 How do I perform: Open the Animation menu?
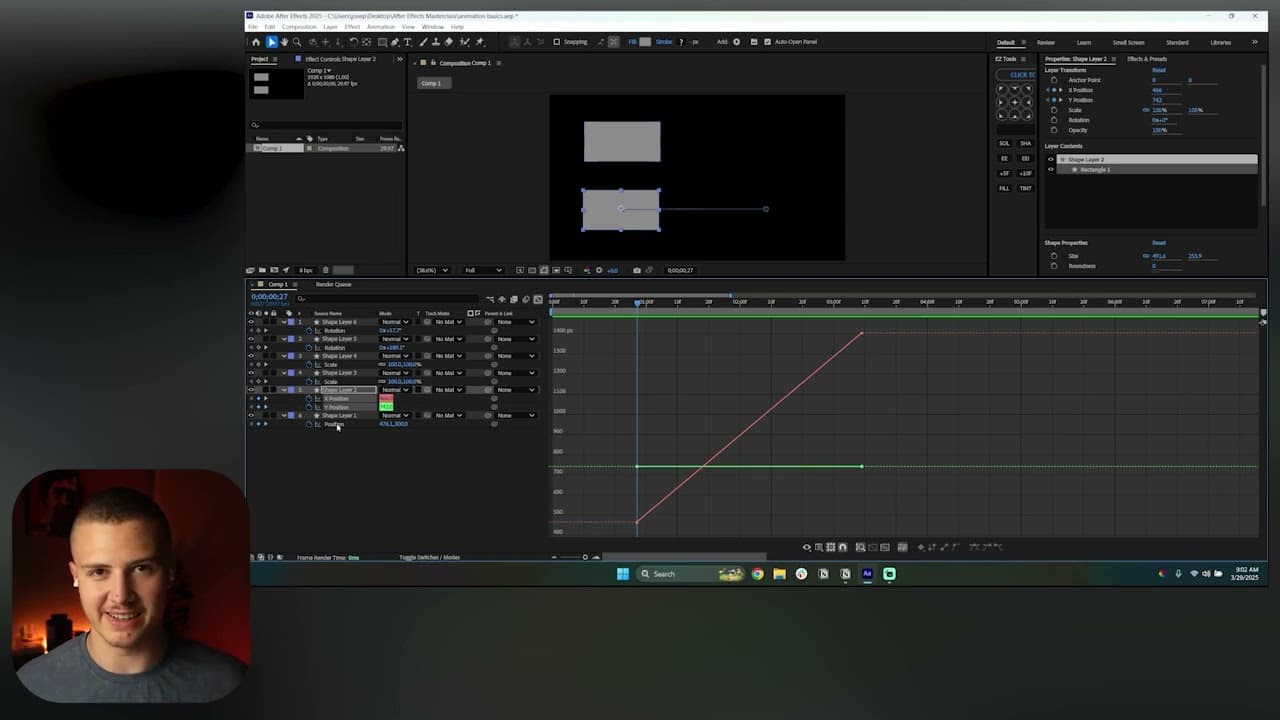(x=381, y=27)
